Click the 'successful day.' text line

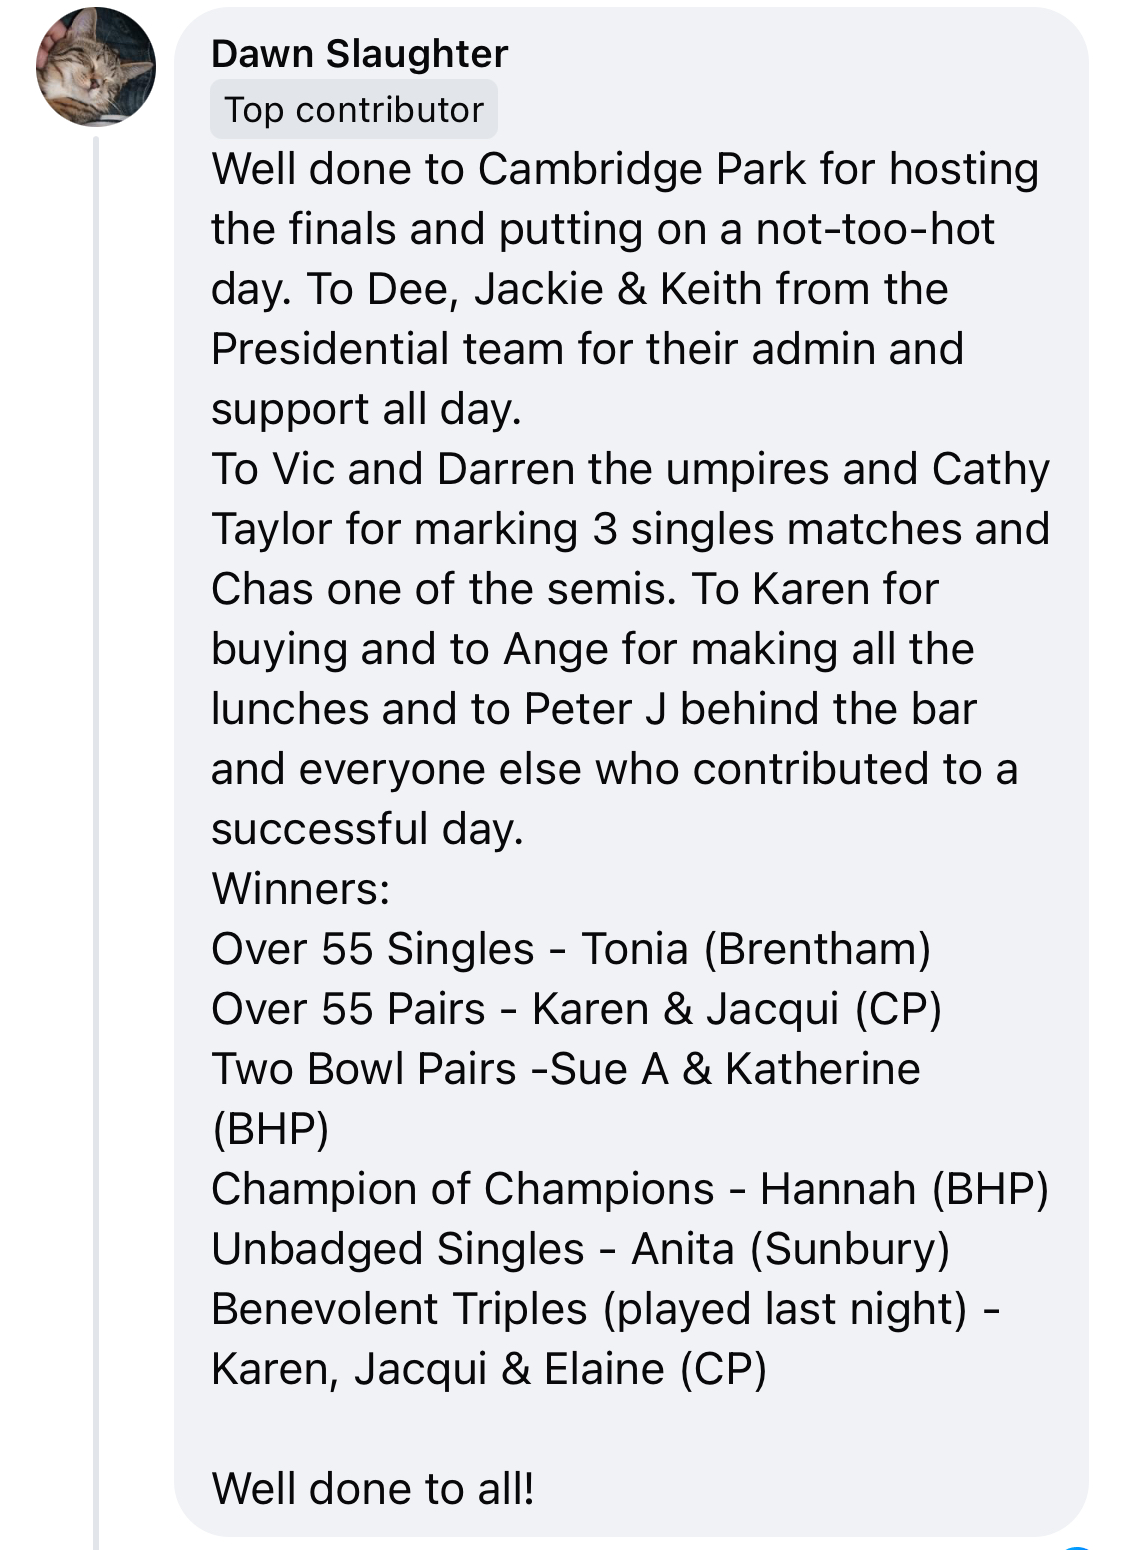tap(367, 829)
